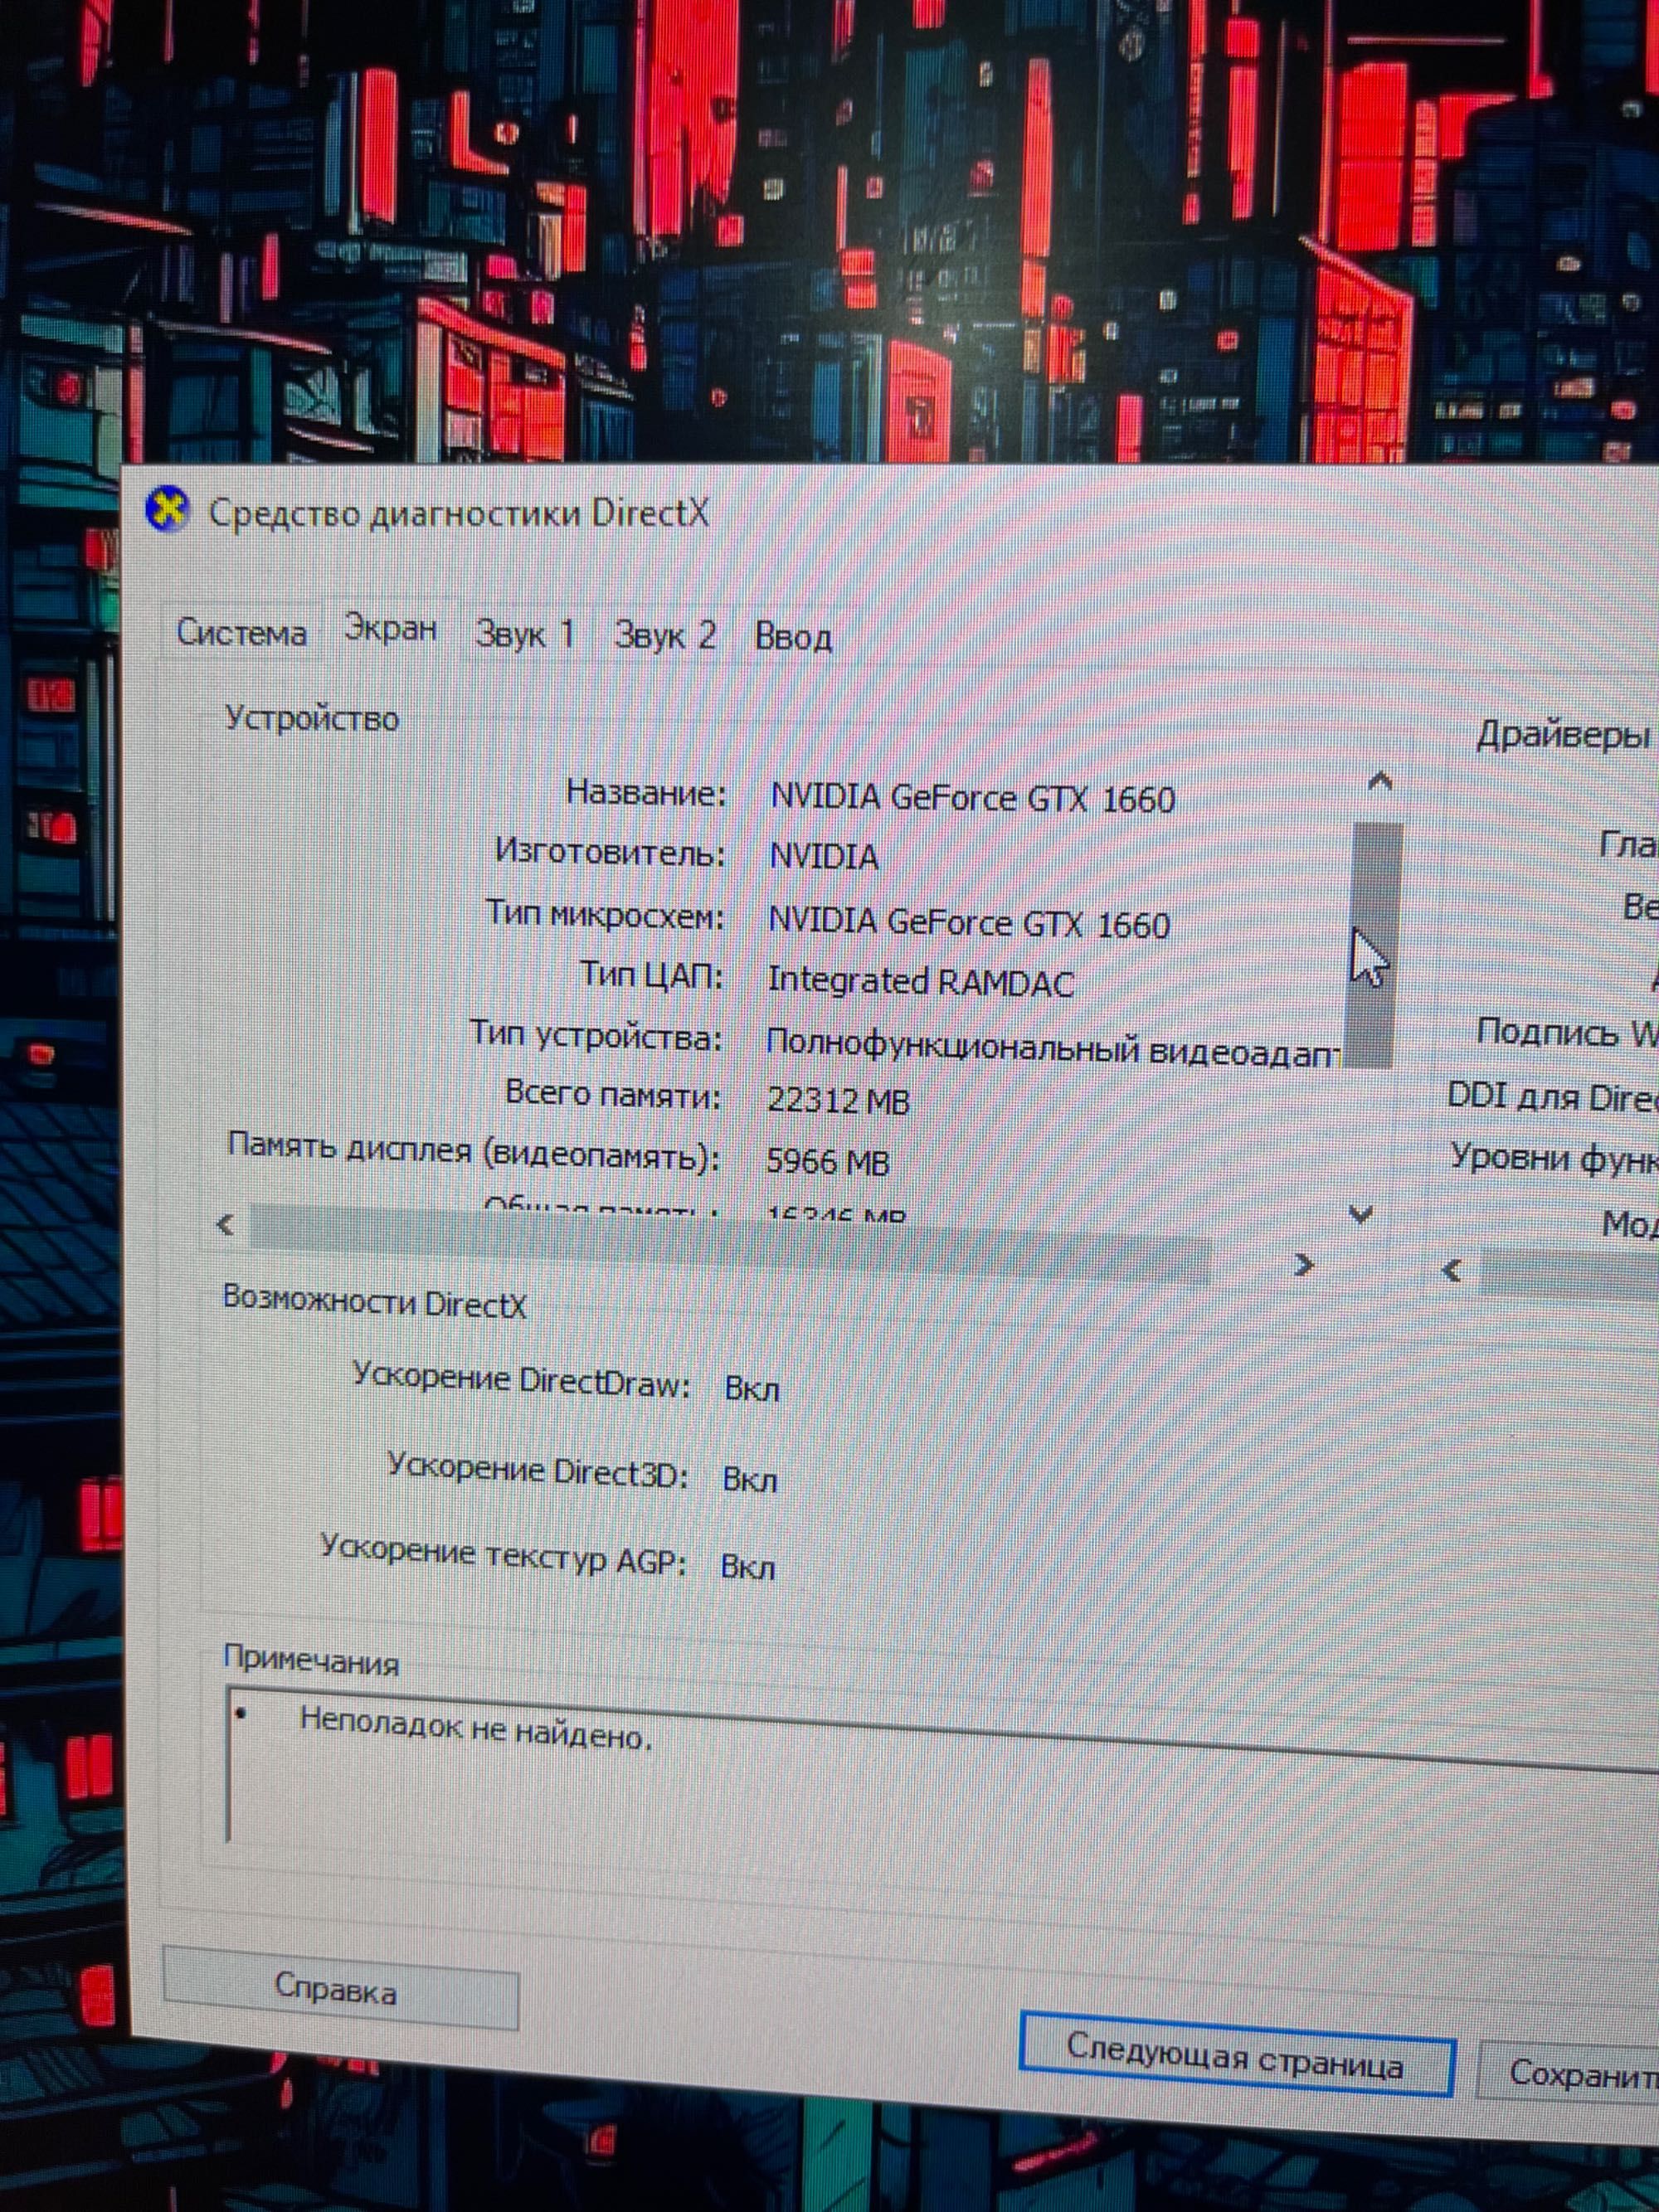Click the device list scroll right arrow
The image size is (1659, 2212).
point(1303,1265)
